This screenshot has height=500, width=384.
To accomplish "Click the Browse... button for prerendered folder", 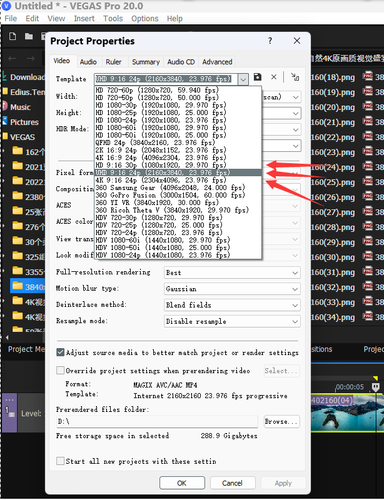I will click(281, 421).
